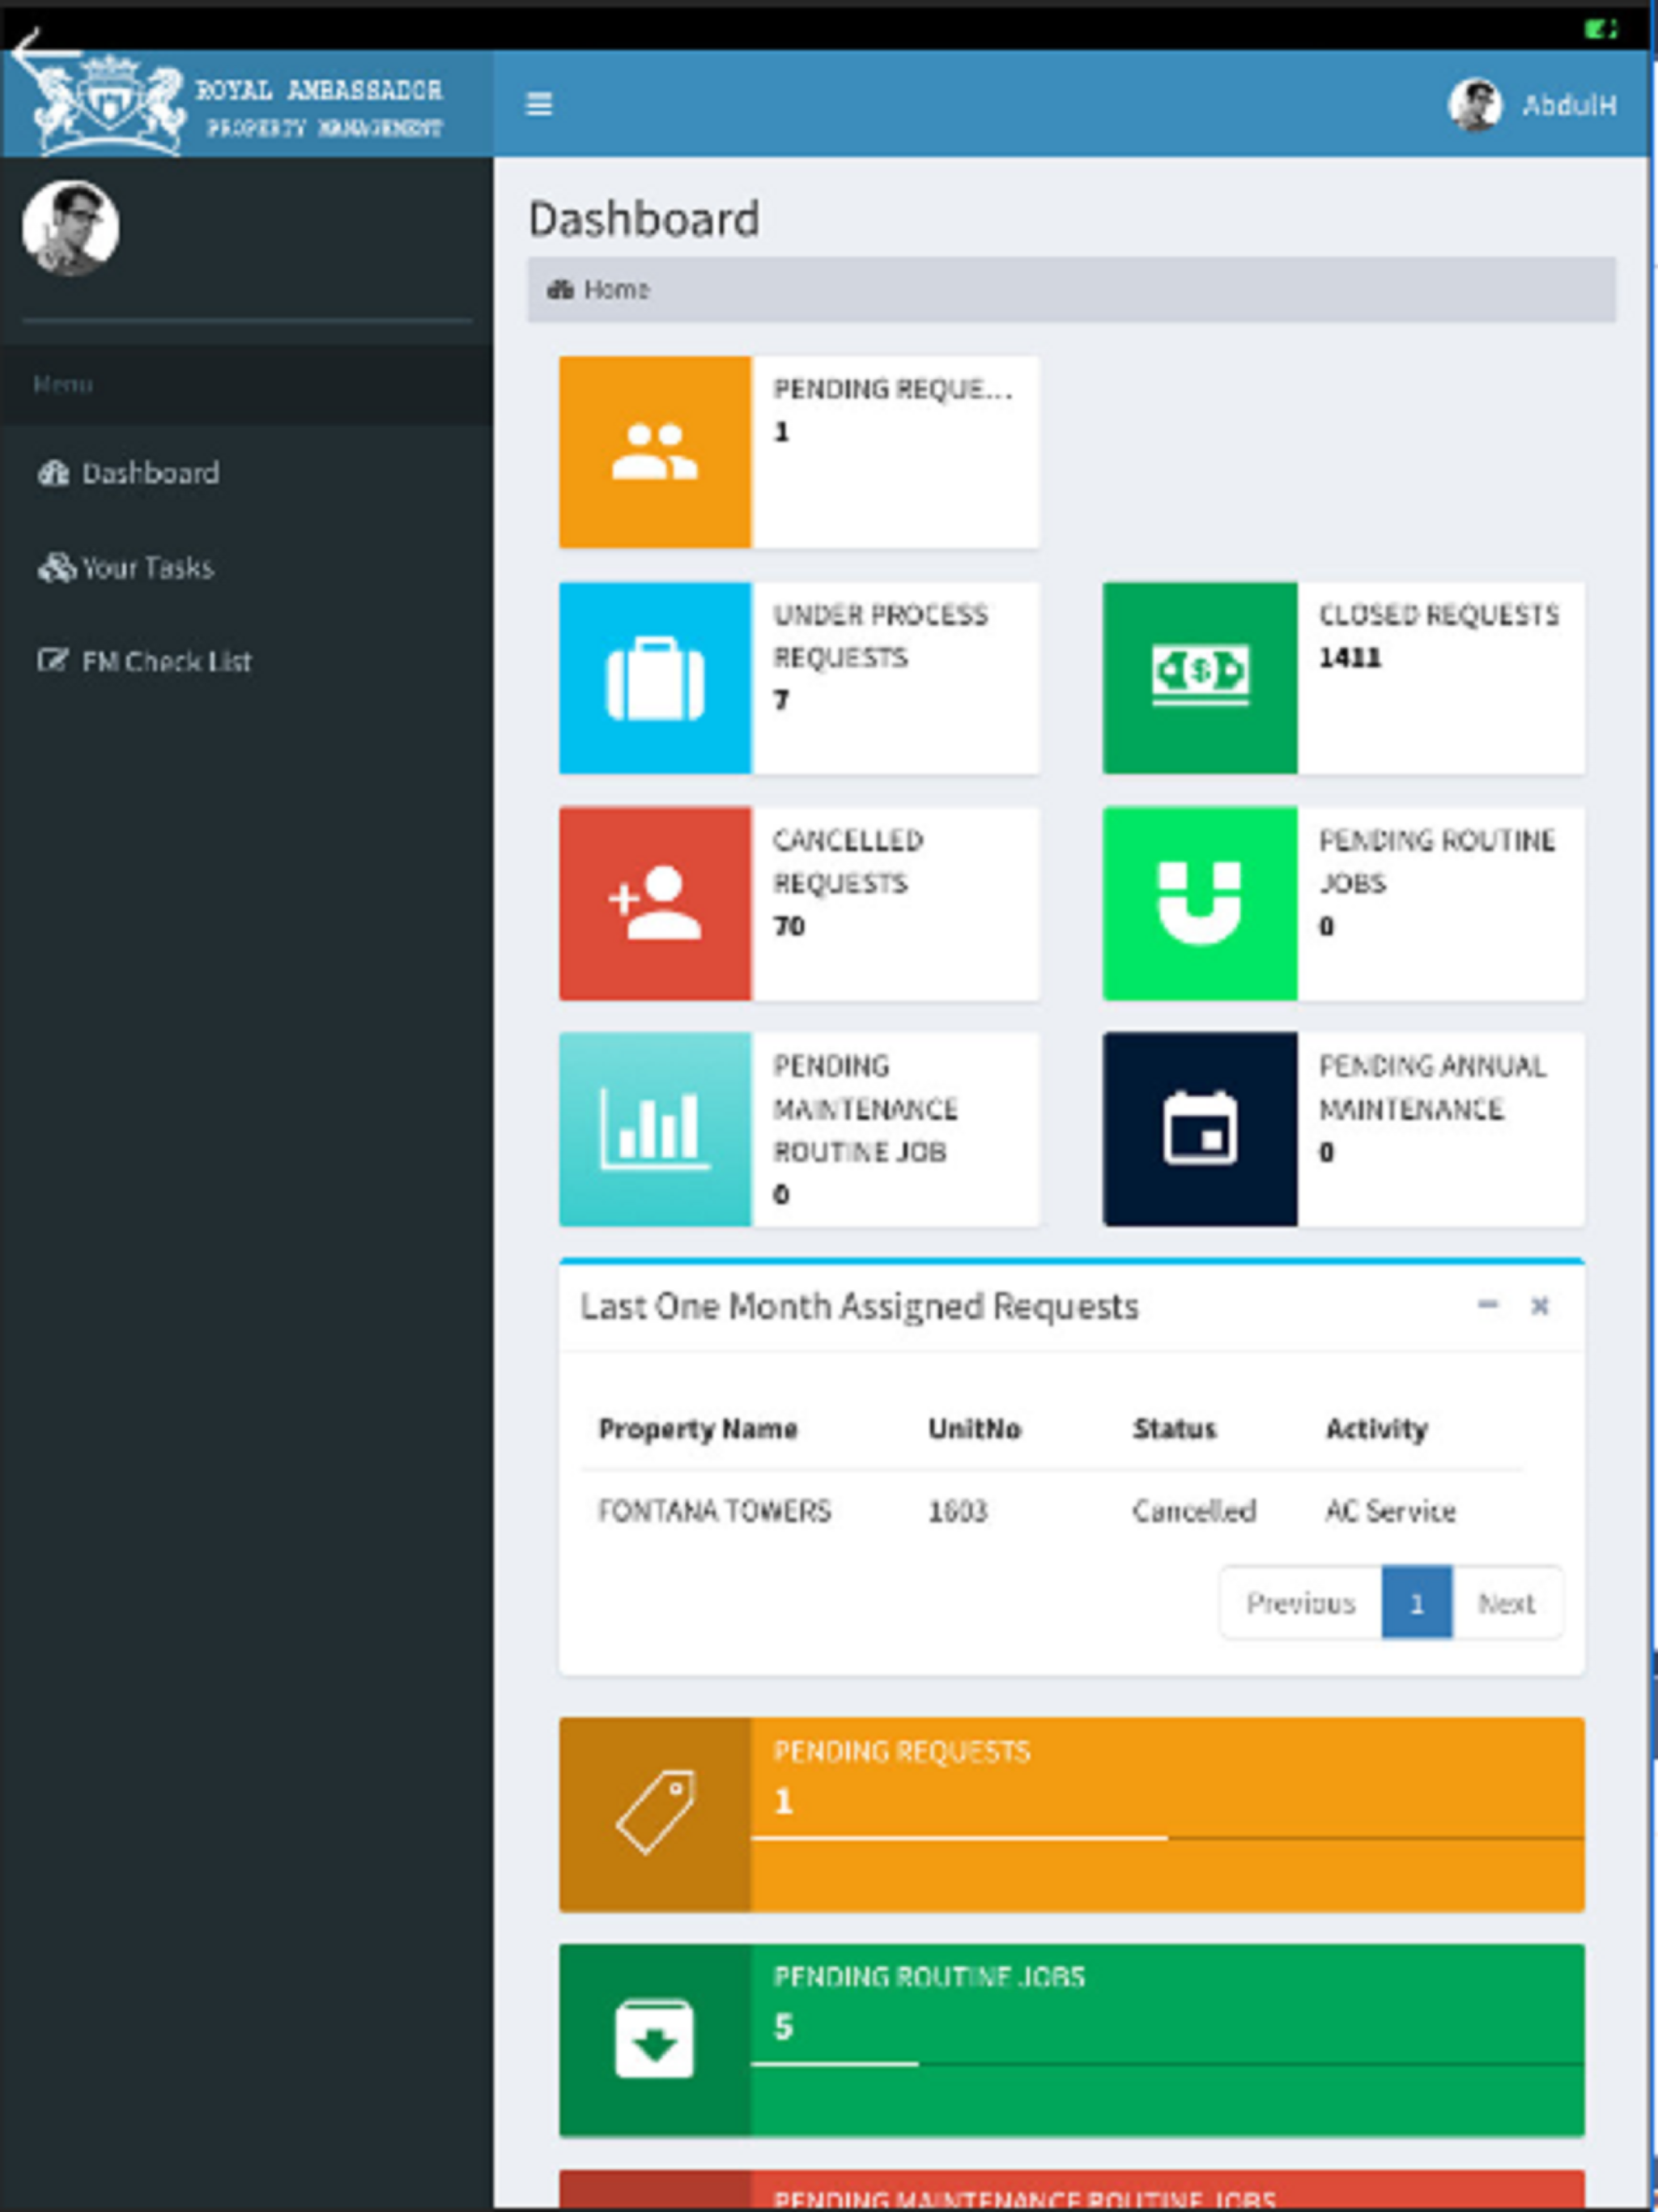This screenshot has height=2212, width=1658.
Task: Sort by UnitNo column header
Action: pyautogui.click(x=974, y=1429)
